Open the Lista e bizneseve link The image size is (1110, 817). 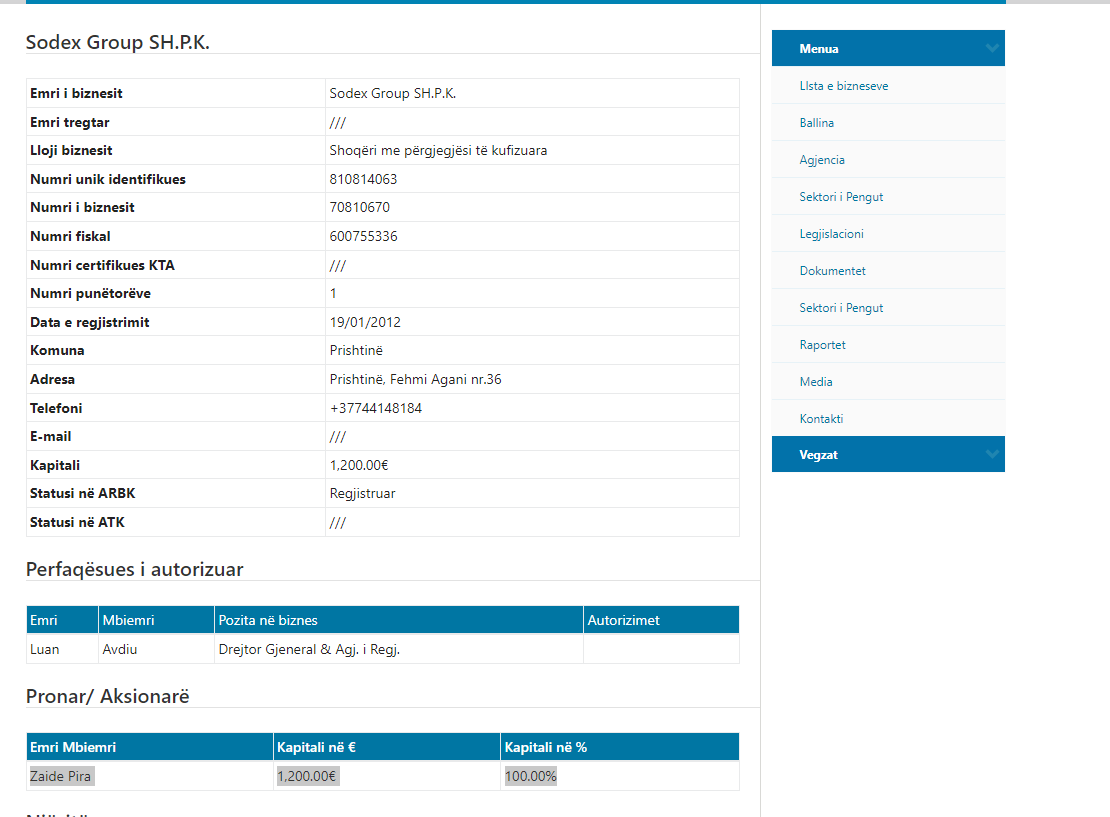point(843,86)
